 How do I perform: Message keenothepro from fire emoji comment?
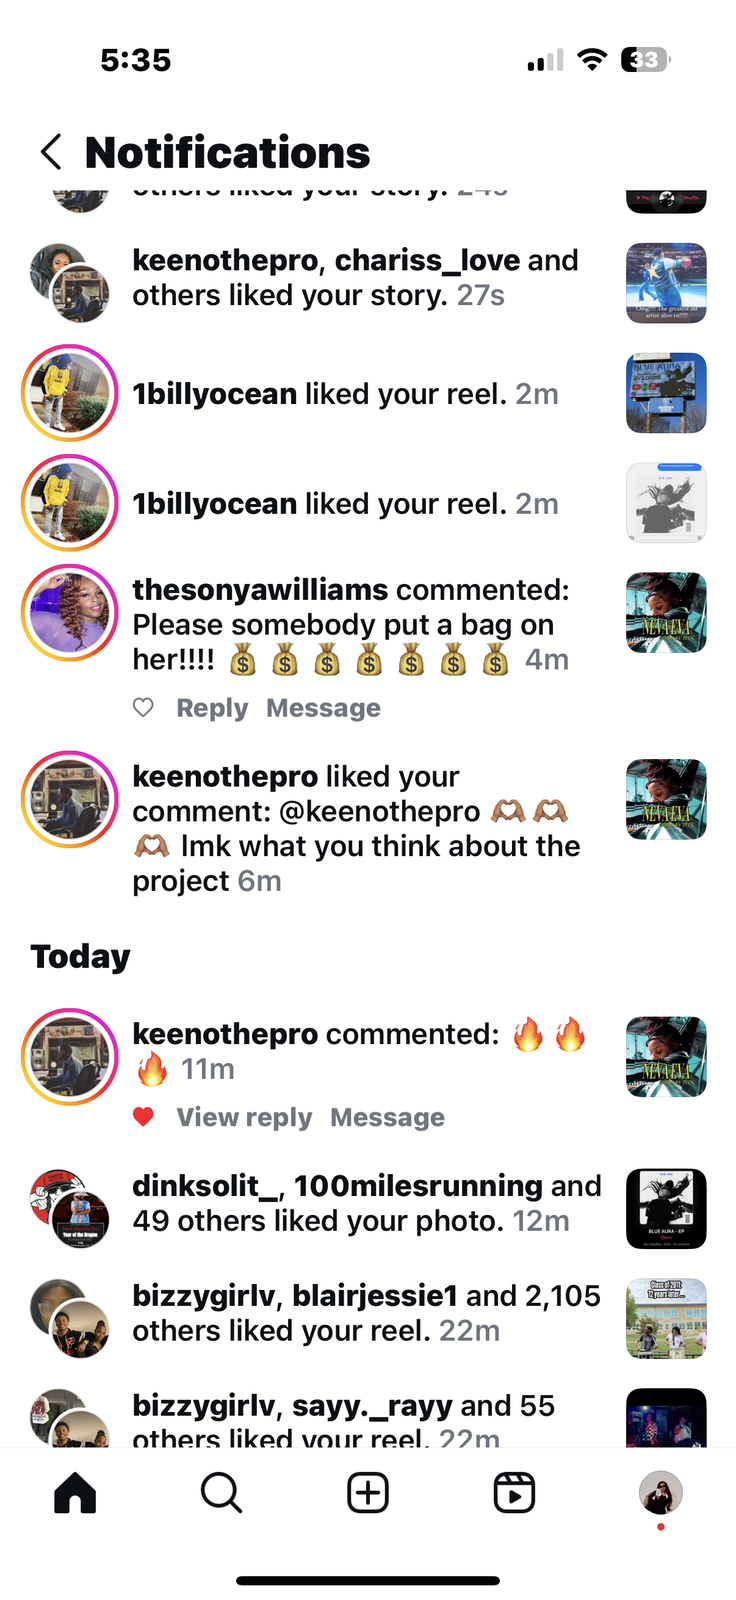tap(387, 1117)
